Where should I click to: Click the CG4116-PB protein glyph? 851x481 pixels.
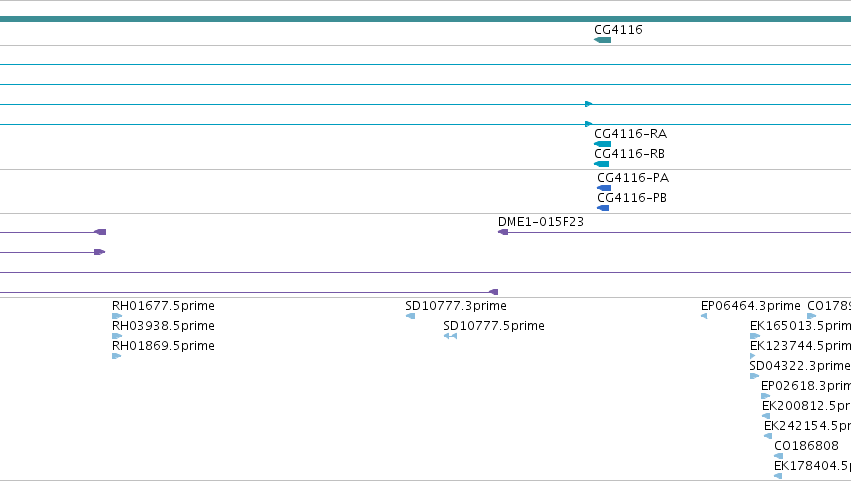603,208
